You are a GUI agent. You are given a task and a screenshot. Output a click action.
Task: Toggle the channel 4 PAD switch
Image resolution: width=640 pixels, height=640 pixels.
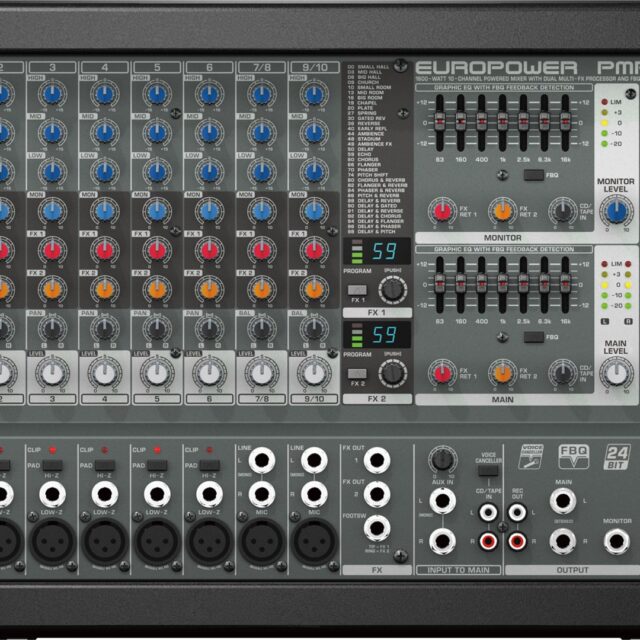point(100,466)
